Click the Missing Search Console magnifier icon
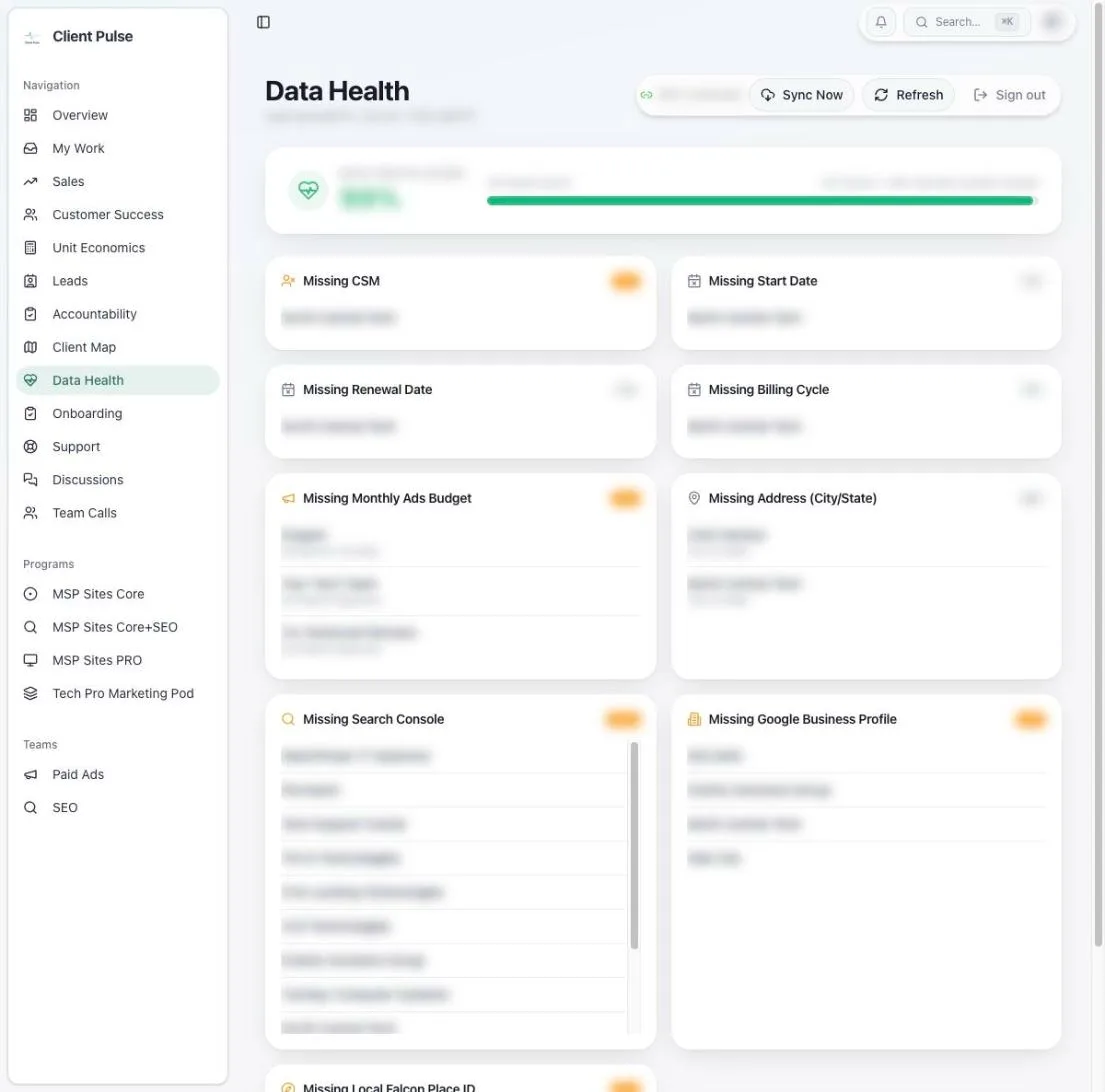 pyautogui.click(x=288, y=719)
